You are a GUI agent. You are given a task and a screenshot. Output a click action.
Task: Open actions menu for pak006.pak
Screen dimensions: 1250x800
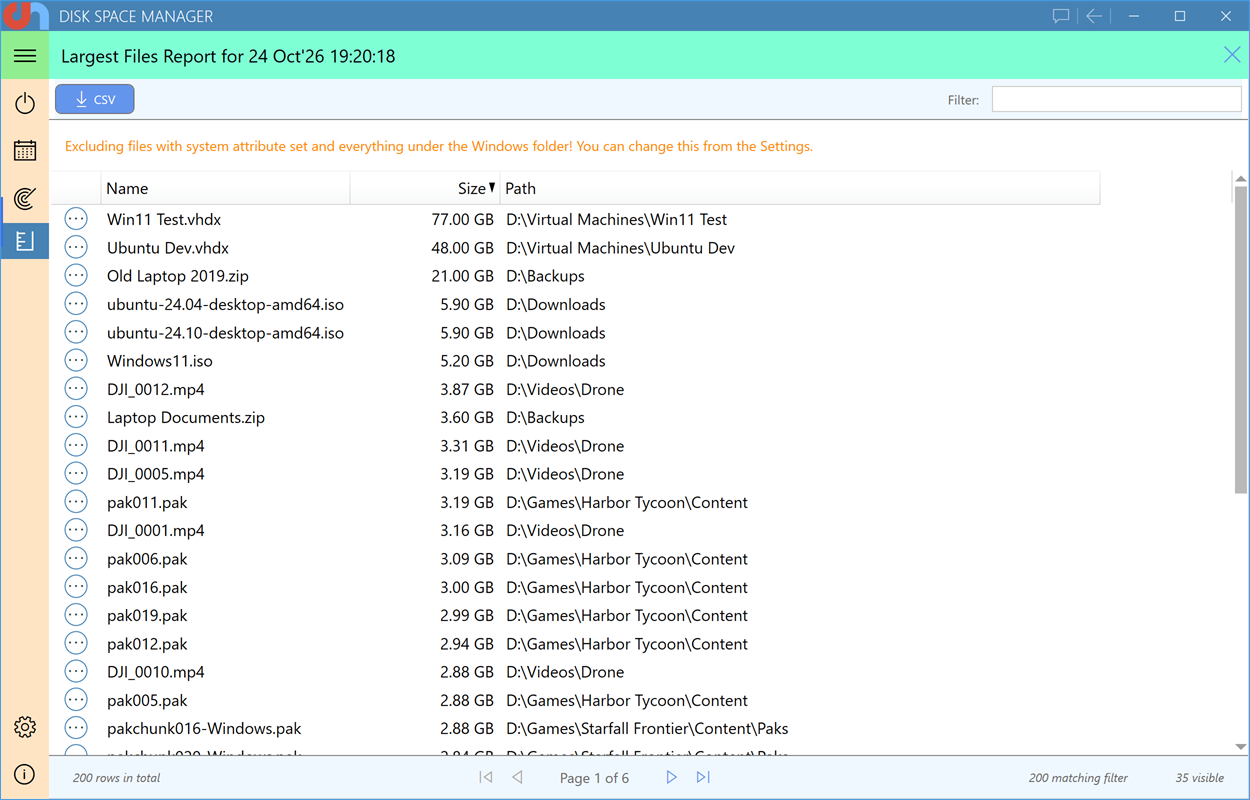click(x=76, y=558)
